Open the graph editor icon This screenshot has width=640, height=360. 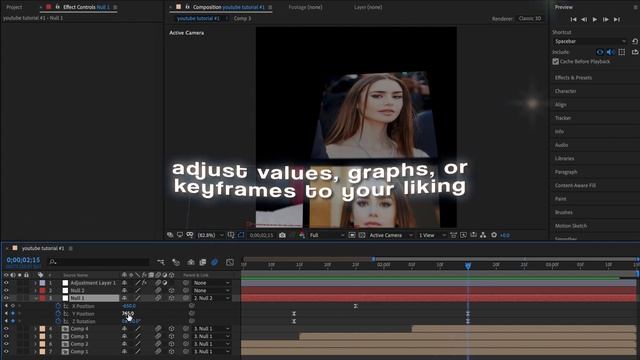[230, 262]
